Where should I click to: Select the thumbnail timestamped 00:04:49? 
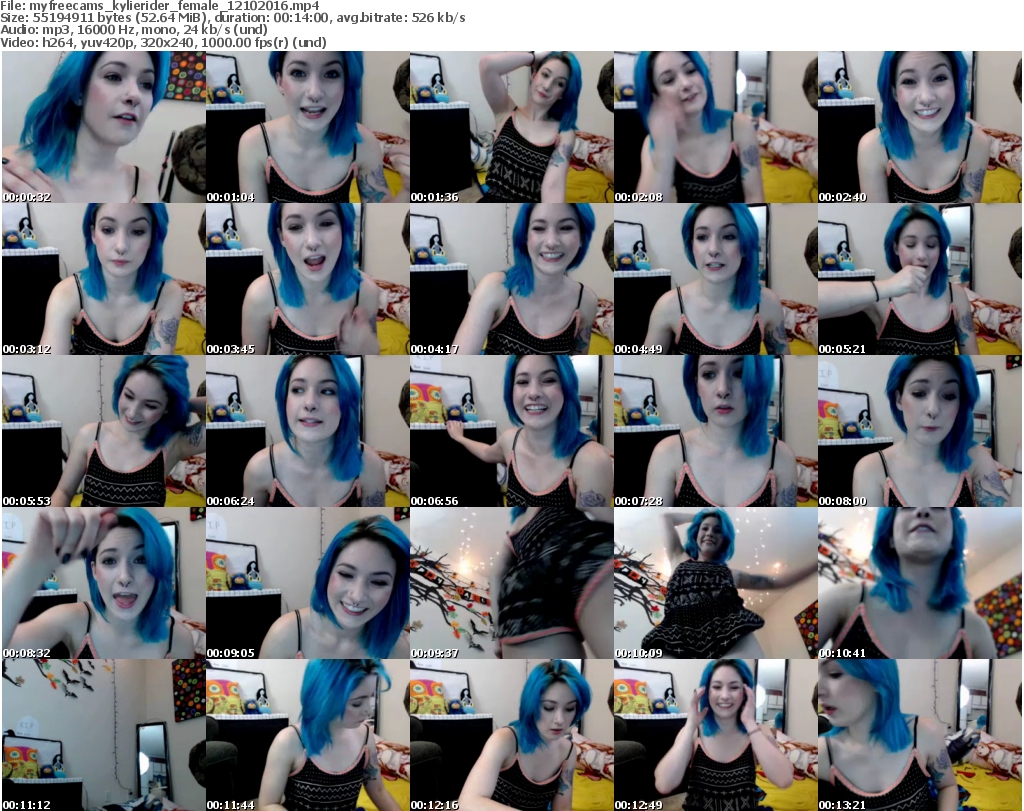click(x=716, y=279)
